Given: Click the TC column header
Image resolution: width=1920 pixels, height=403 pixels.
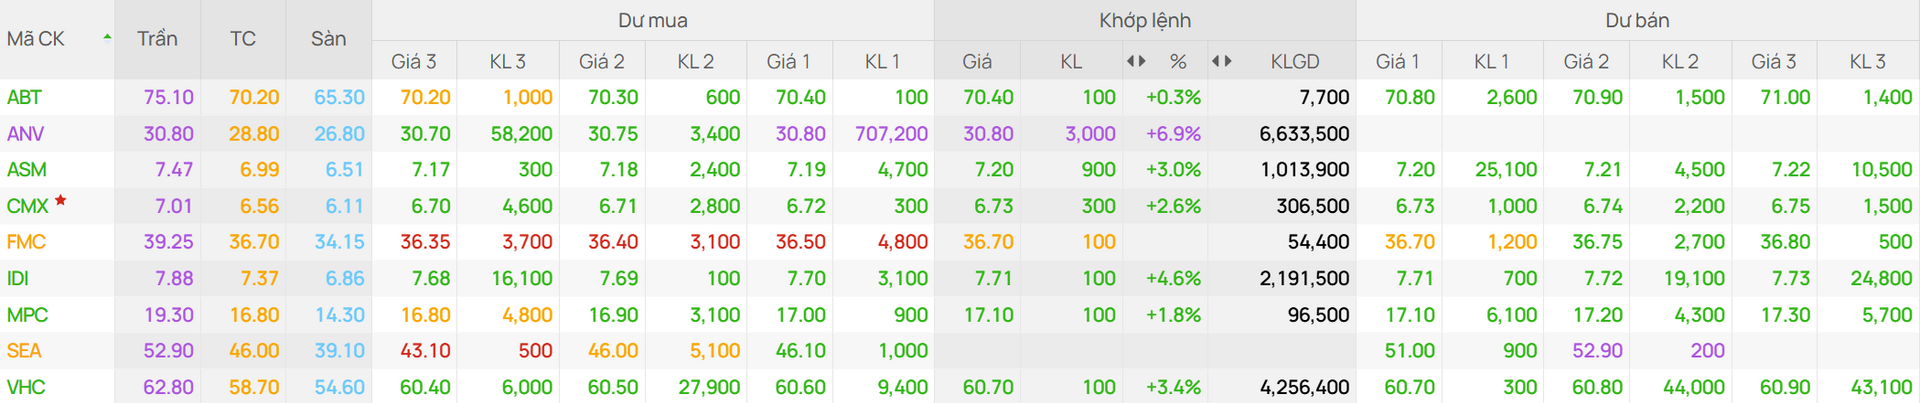Looking at the screenshot, I should [x=243, y=39].
